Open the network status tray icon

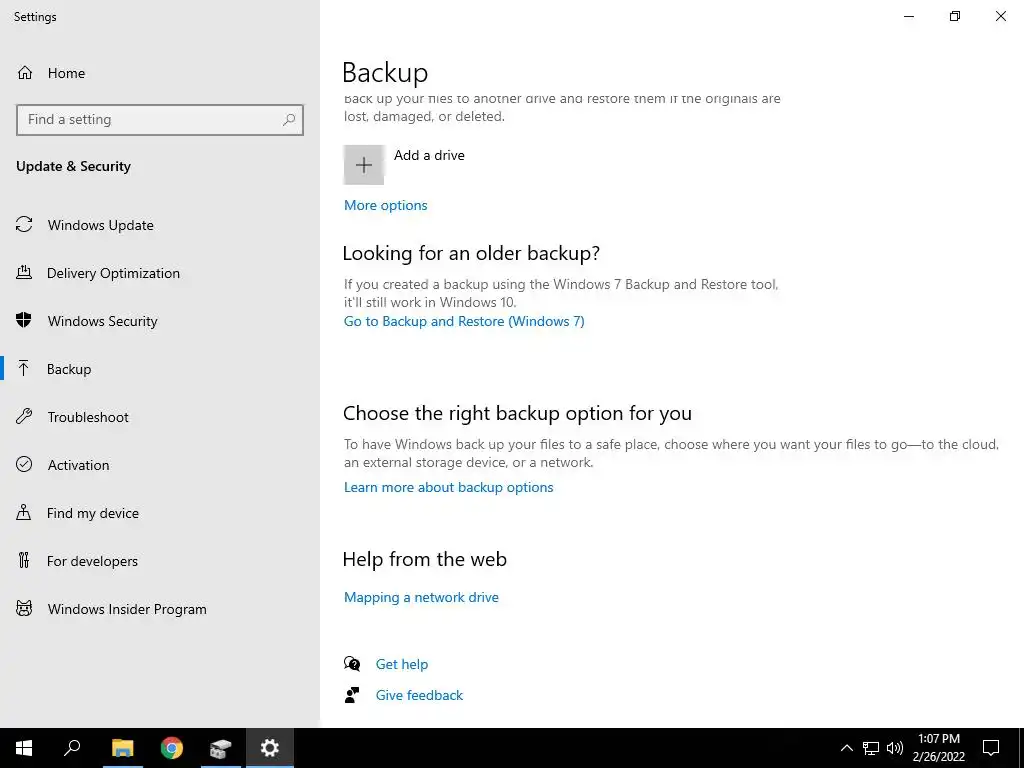(x=871, y=748)
